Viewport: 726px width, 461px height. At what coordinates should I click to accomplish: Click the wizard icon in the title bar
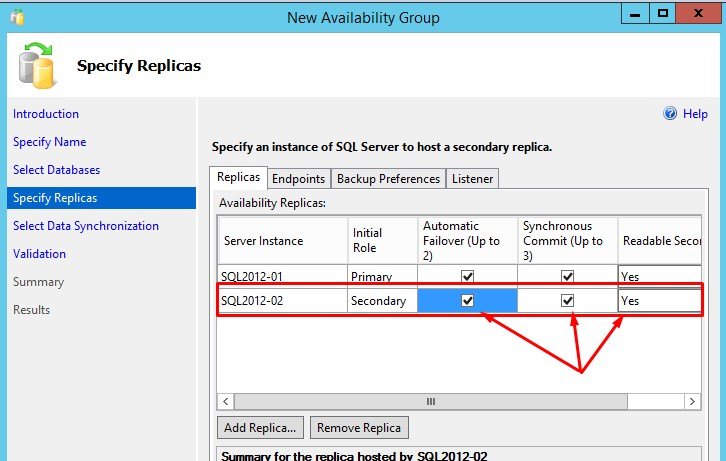[17, 17]
